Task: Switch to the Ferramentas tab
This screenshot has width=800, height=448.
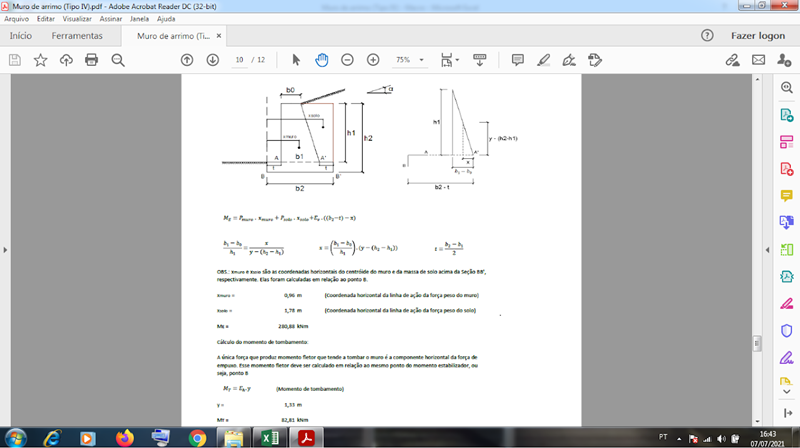Action: coord(77,36)
